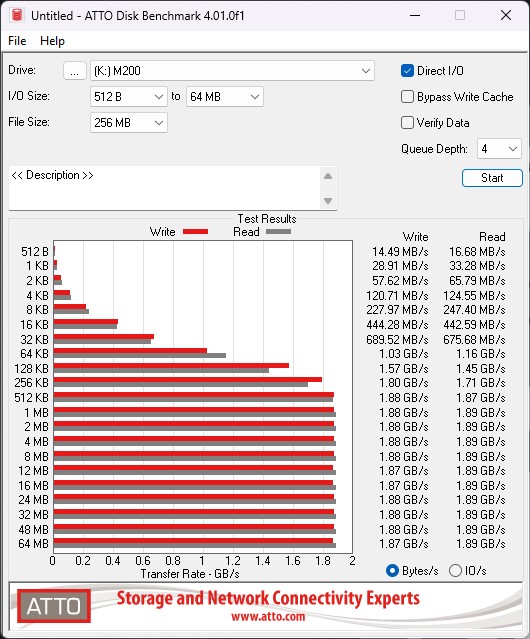
Task: Click the red Write legend swatch
Action: (196, 231)
